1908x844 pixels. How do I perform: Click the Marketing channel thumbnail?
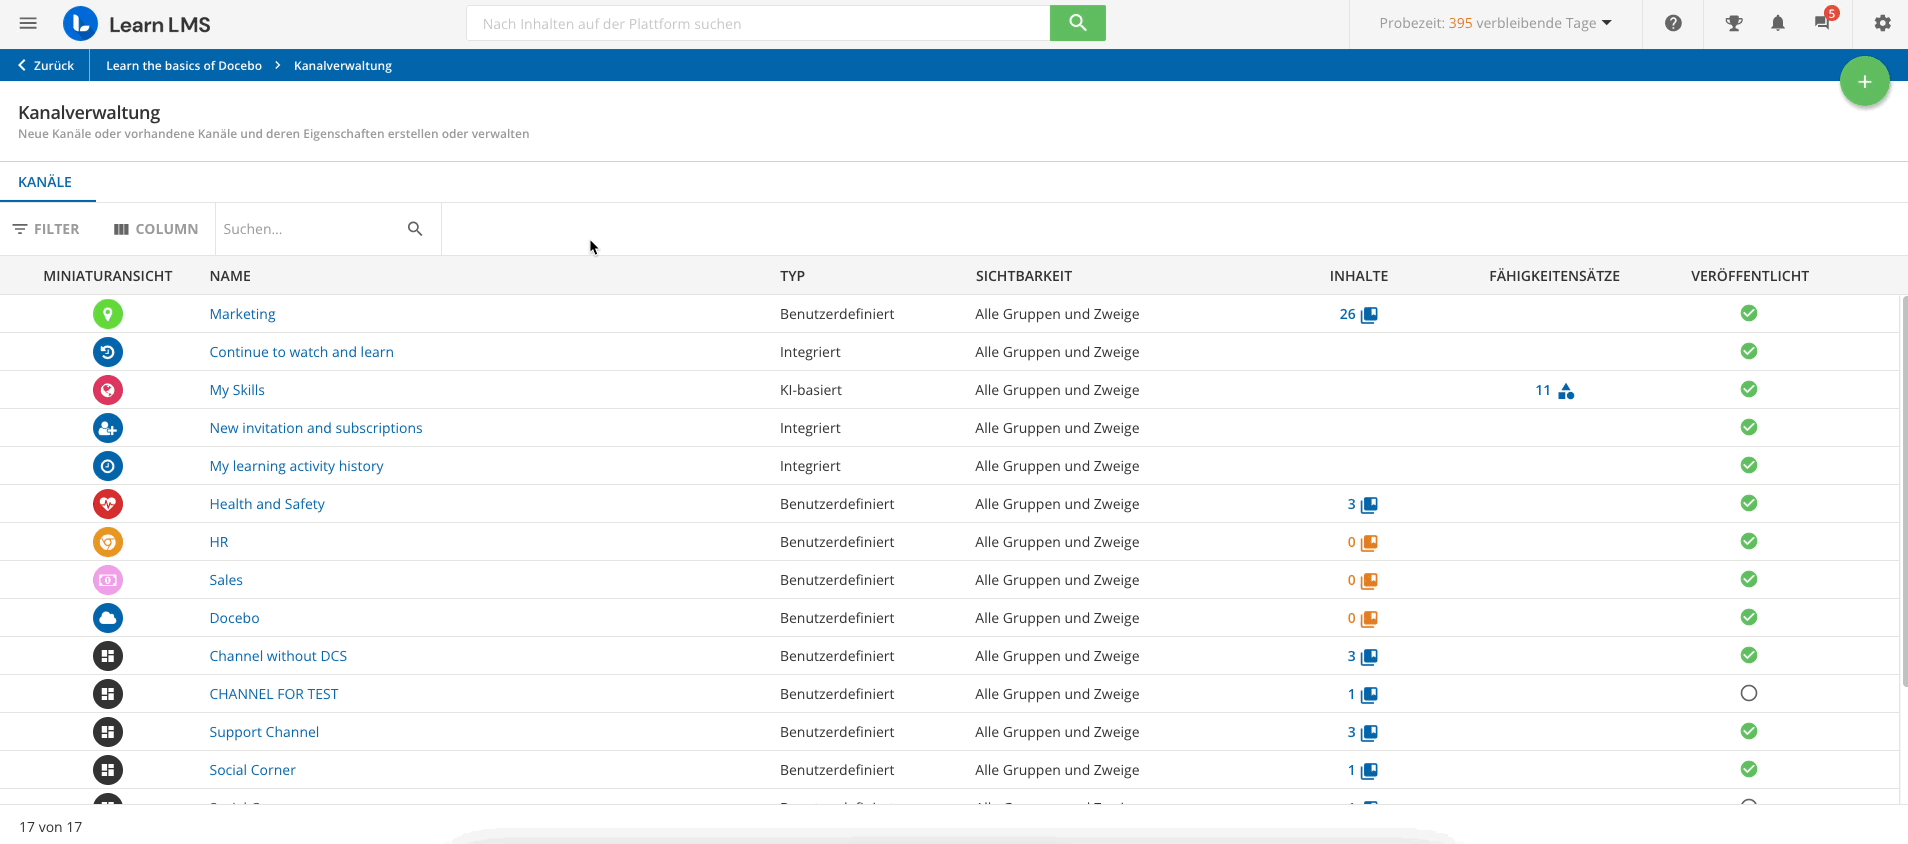pos(108,314)
